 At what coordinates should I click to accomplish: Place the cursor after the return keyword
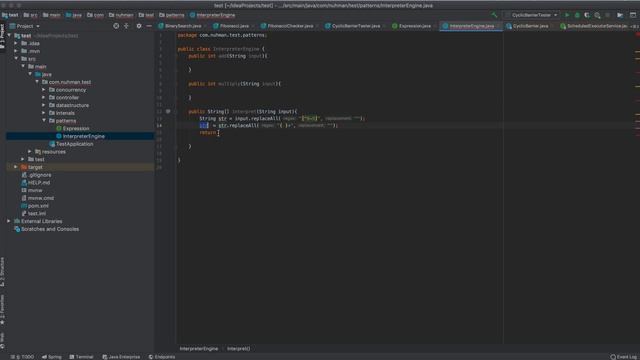point(217,132)
